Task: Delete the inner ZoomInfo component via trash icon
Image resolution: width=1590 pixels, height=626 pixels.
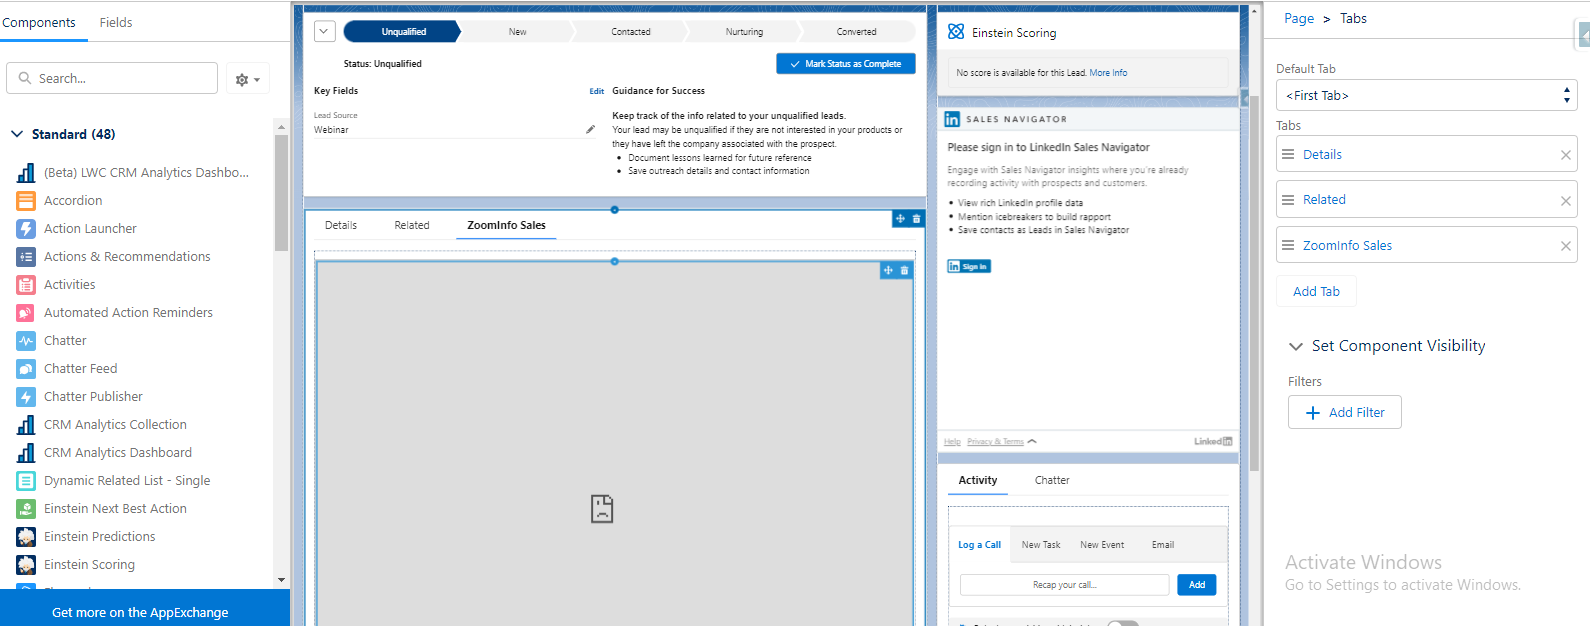Action: point(905,271)
